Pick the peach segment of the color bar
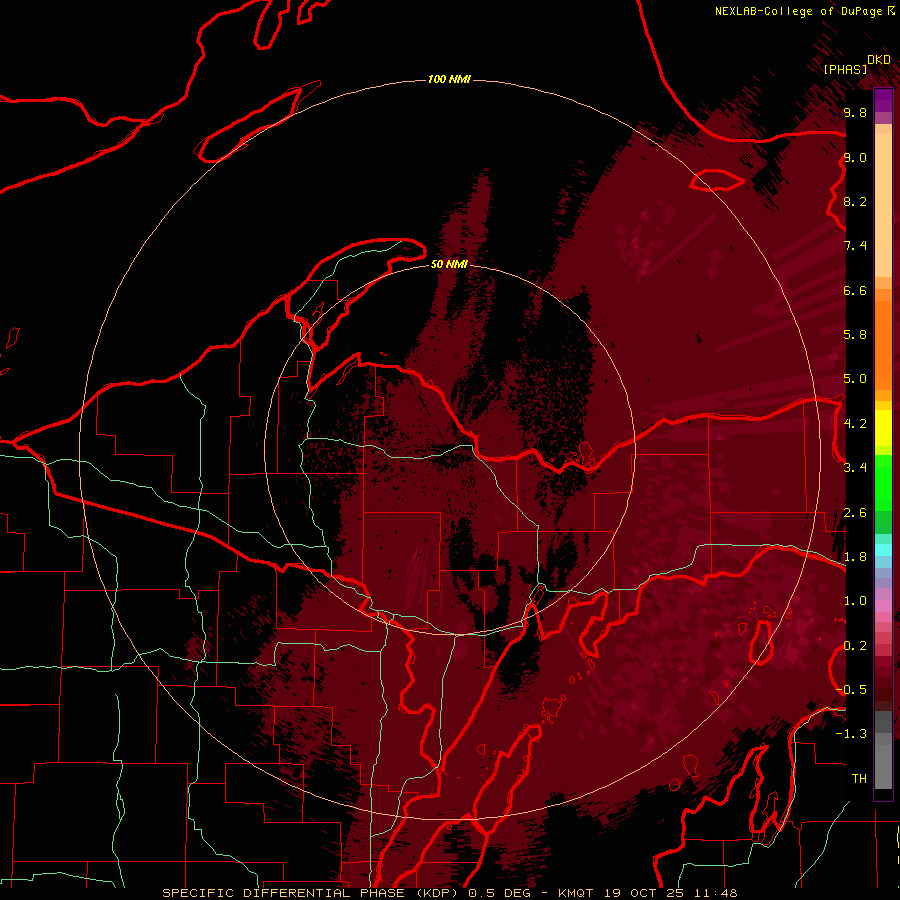 (883, 207)
